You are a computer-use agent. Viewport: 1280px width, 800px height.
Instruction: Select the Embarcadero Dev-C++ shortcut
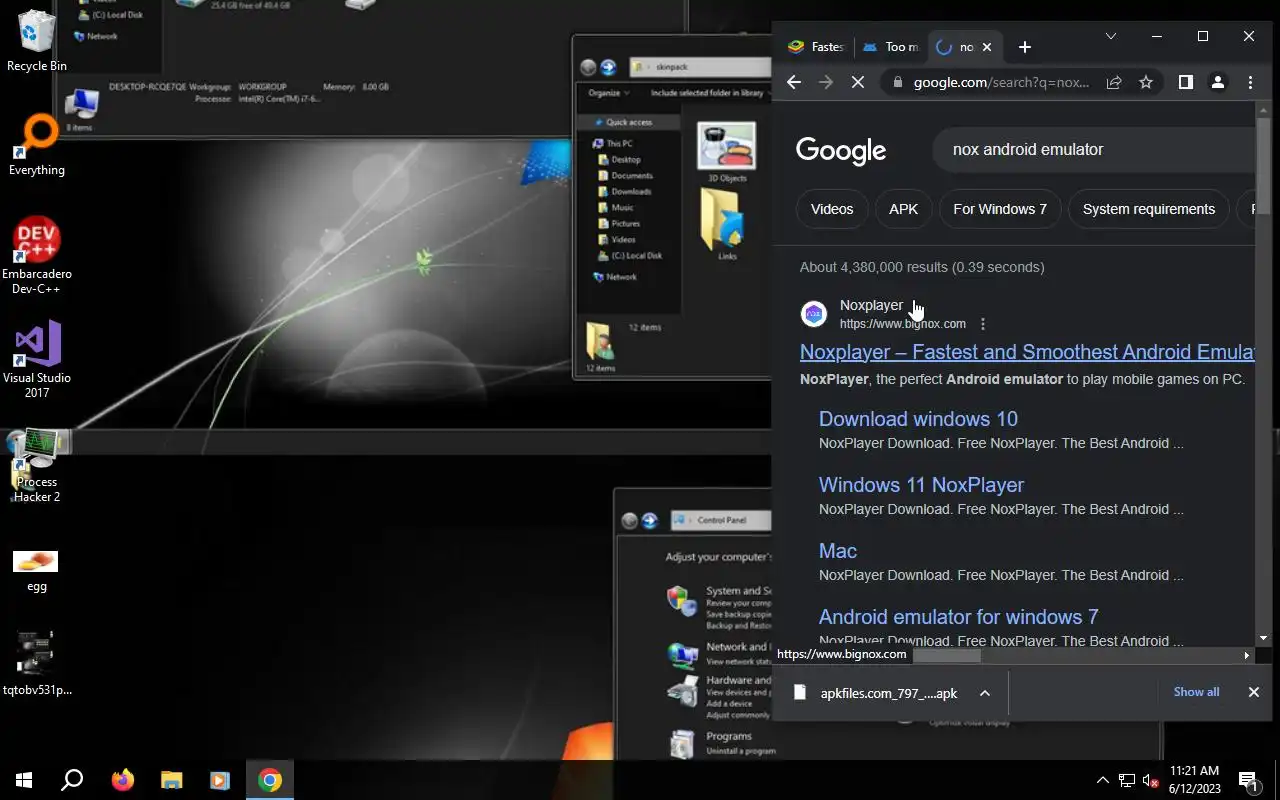pos(37,256)
